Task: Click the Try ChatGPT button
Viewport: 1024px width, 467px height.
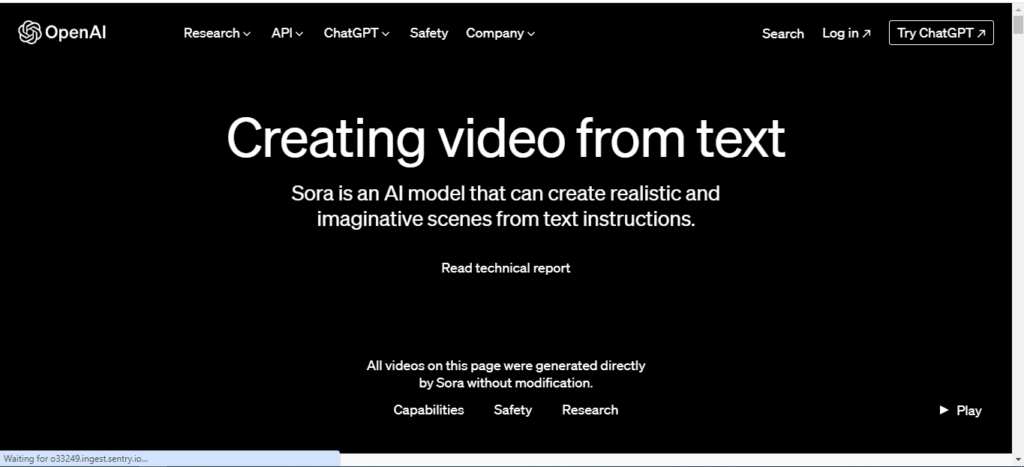Action: pyautogui.click(x=941, y=33)
